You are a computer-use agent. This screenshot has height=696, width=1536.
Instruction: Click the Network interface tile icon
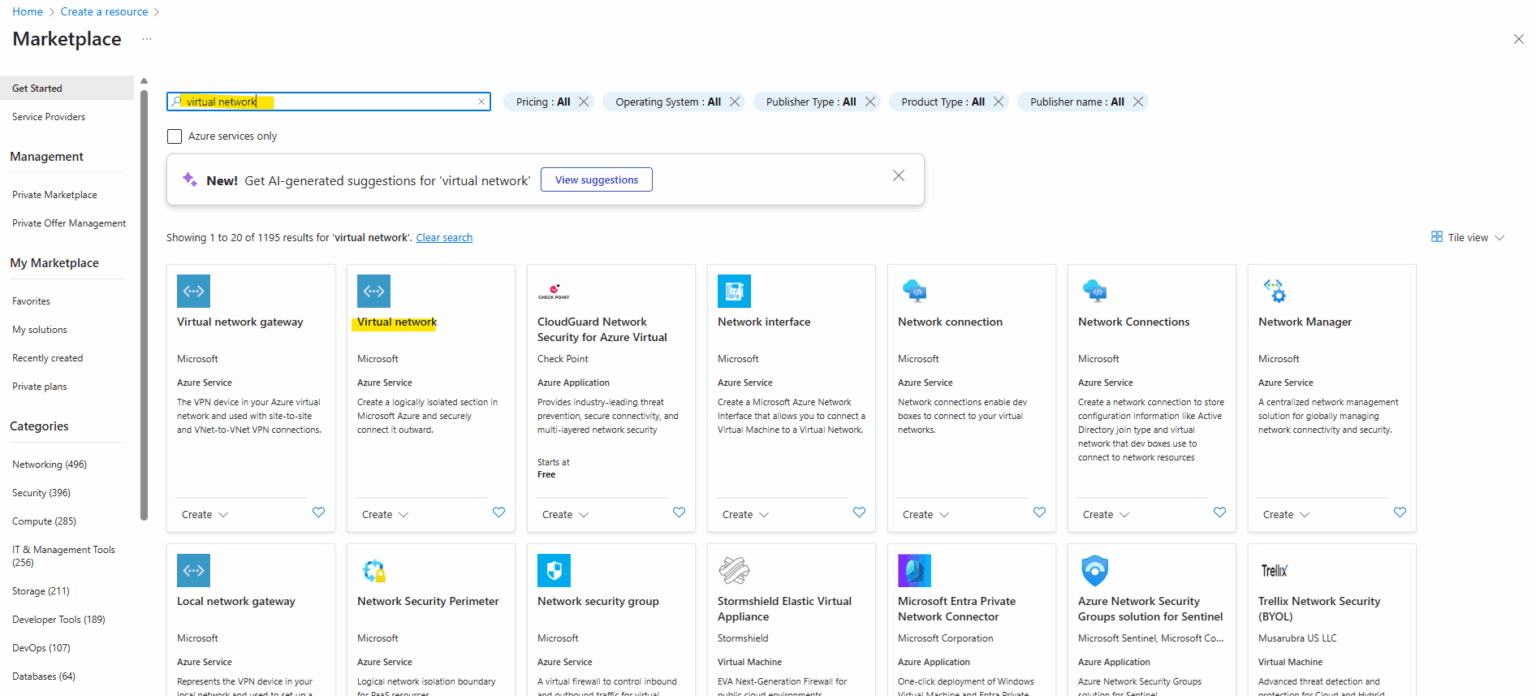[x=734, y=291]
